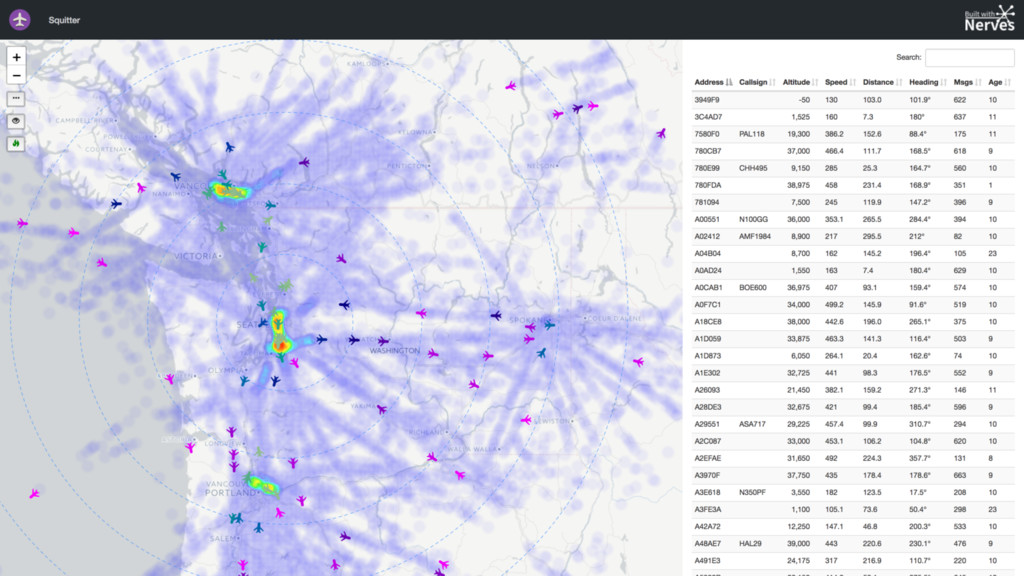This screenshot has height=576, width=1024.
Task: Click the Portland heatmap hotspot
Action: (x=263, y=485)
